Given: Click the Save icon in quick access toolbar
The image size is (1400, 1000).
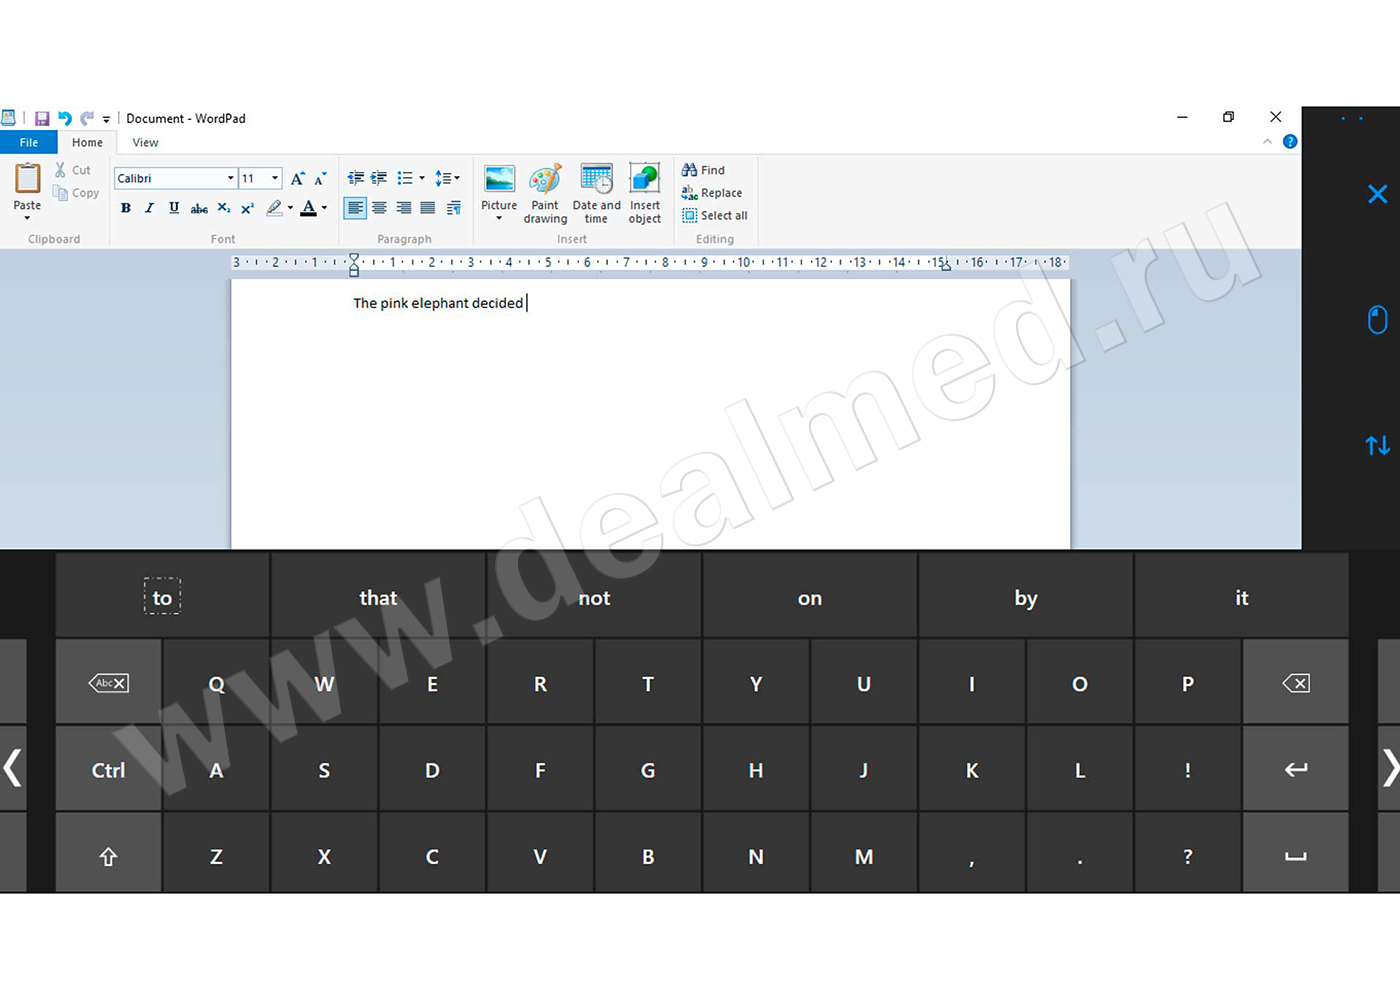Looking at the screenshot, I should [x=42, y=118].
